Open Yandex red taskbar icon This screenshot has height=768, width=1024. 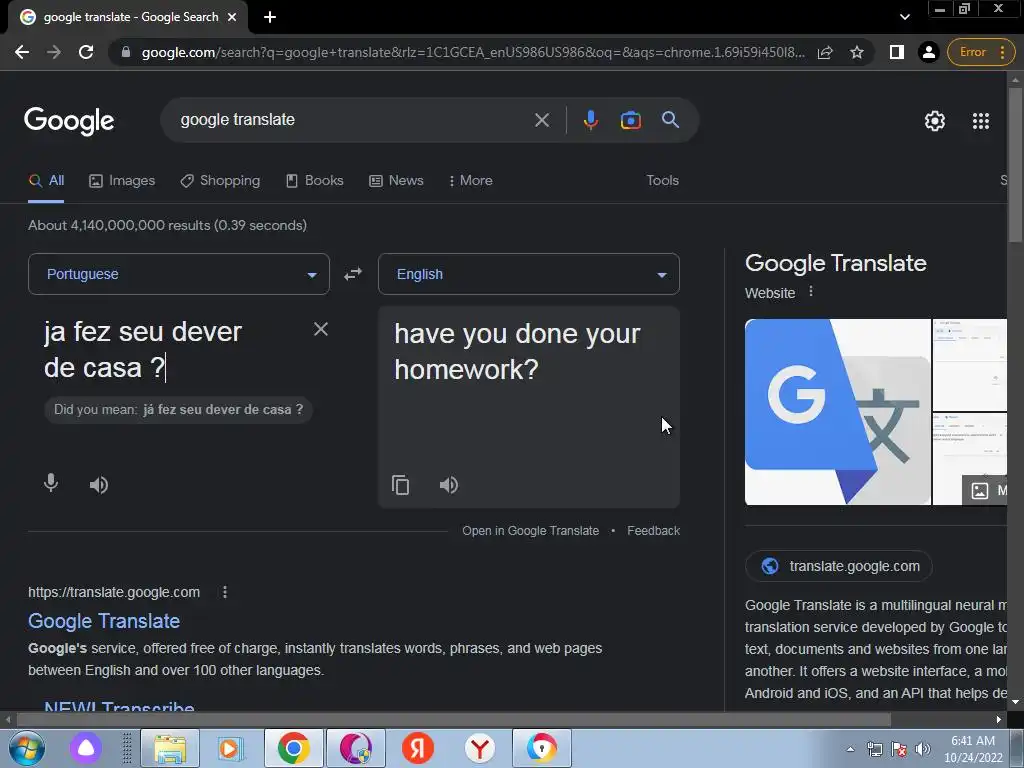pos(418,748)
